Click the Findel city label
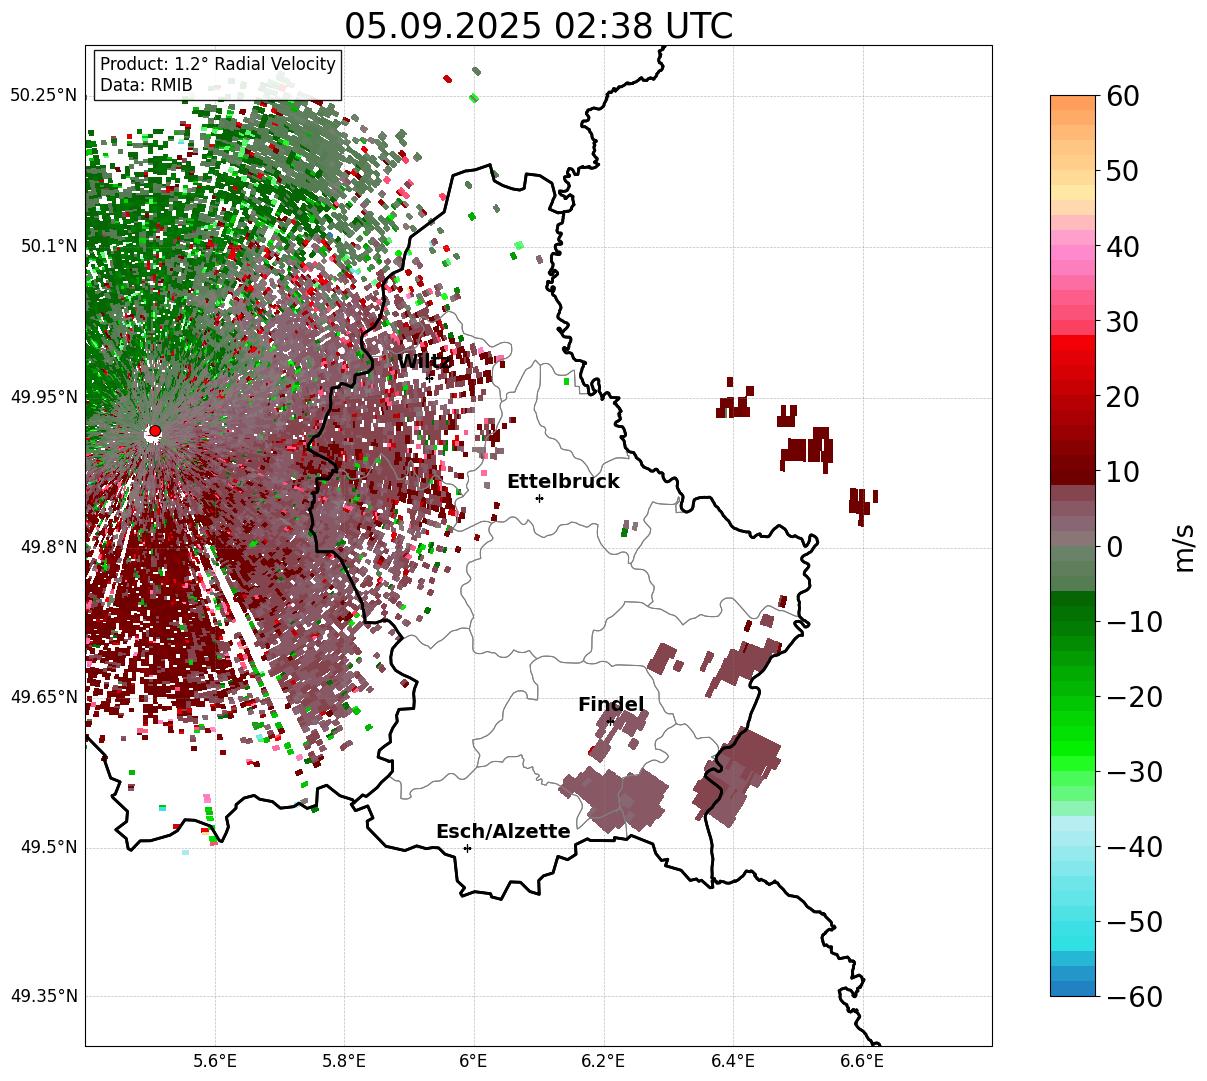Viewport: 1207px width, 1081px height. point(611,704)
